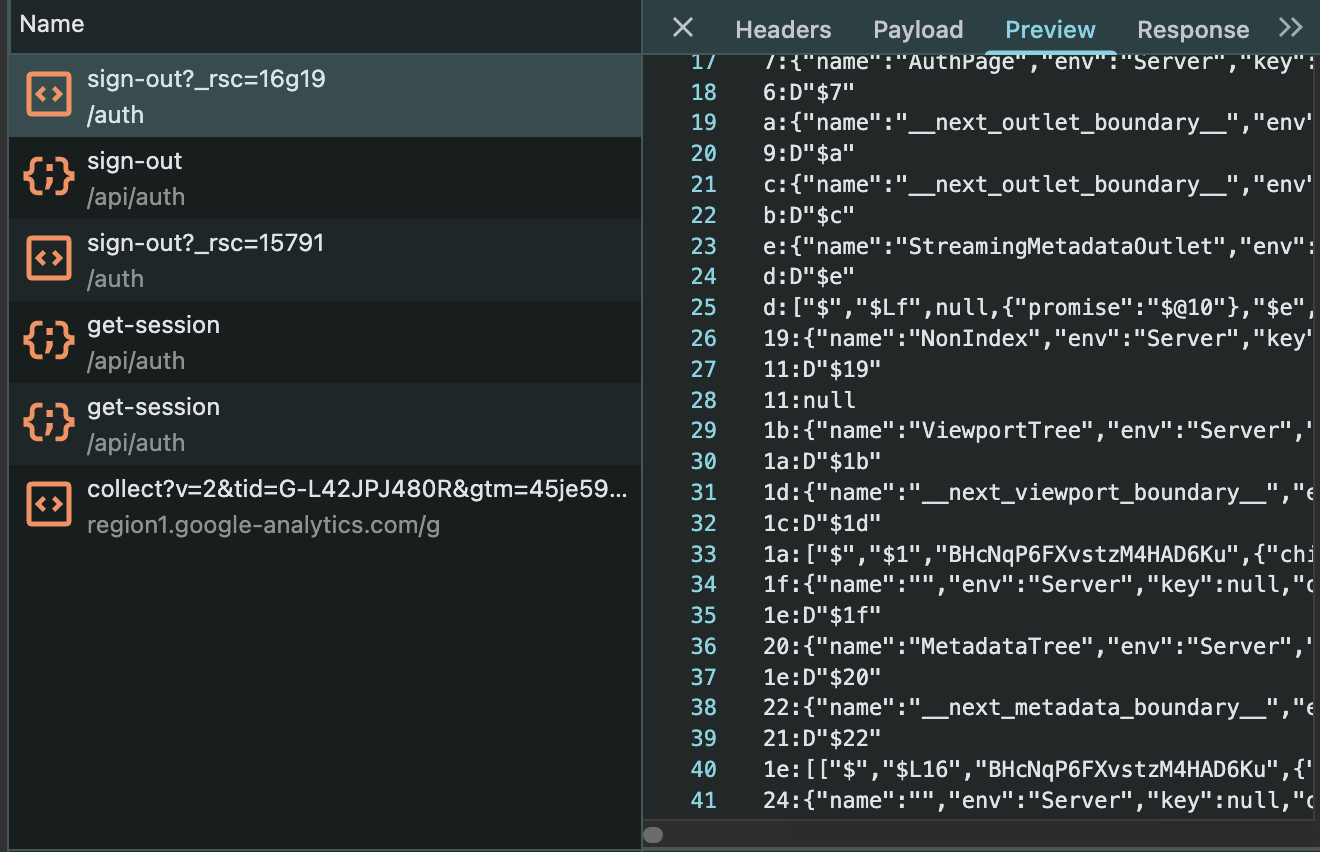The width and height of the screenshot is (1320, 852).
Task: Click the JSON icon of second get-session
Action: [x=48, y=423]
